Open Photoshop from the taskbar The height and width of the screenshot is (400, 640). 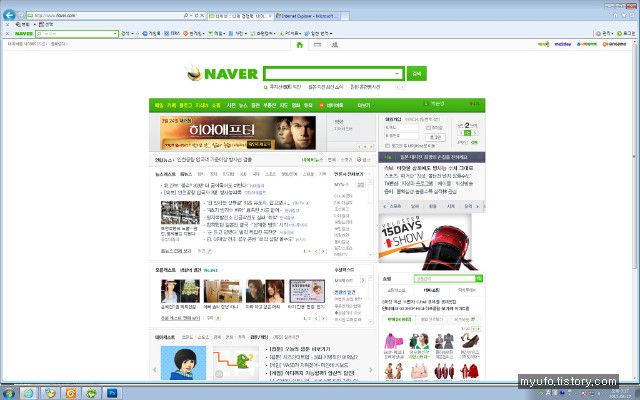tap(112, 393)
